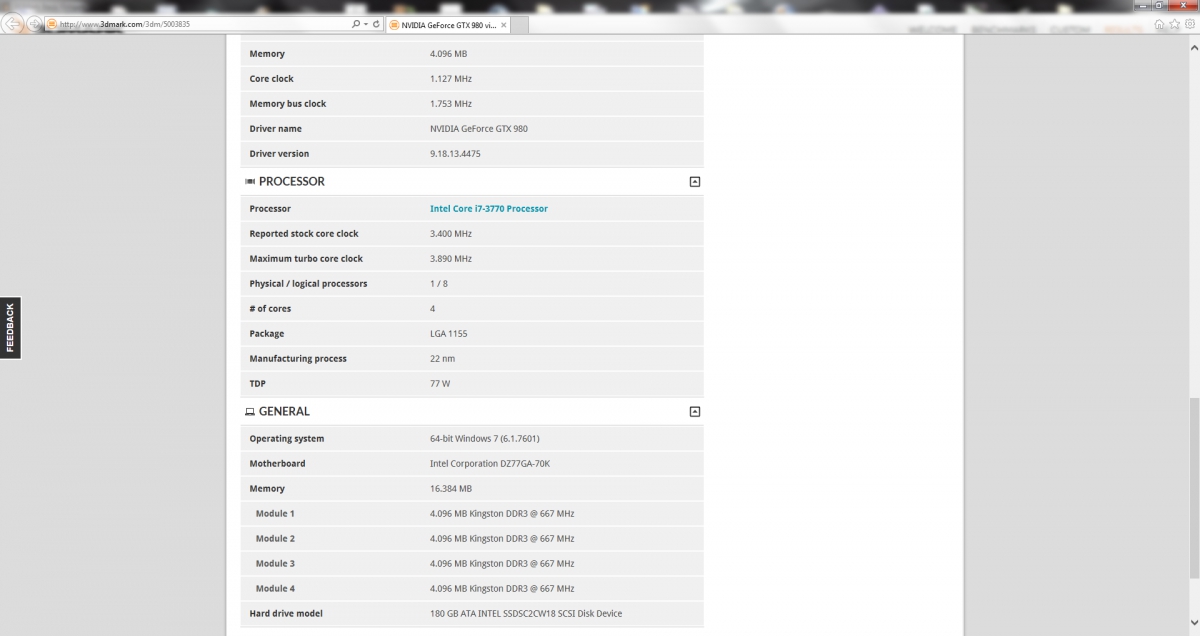1200x636 pixels.
Task: Select the NVIDIA GeForce GTX 980 tab
Action: point(446,25)
